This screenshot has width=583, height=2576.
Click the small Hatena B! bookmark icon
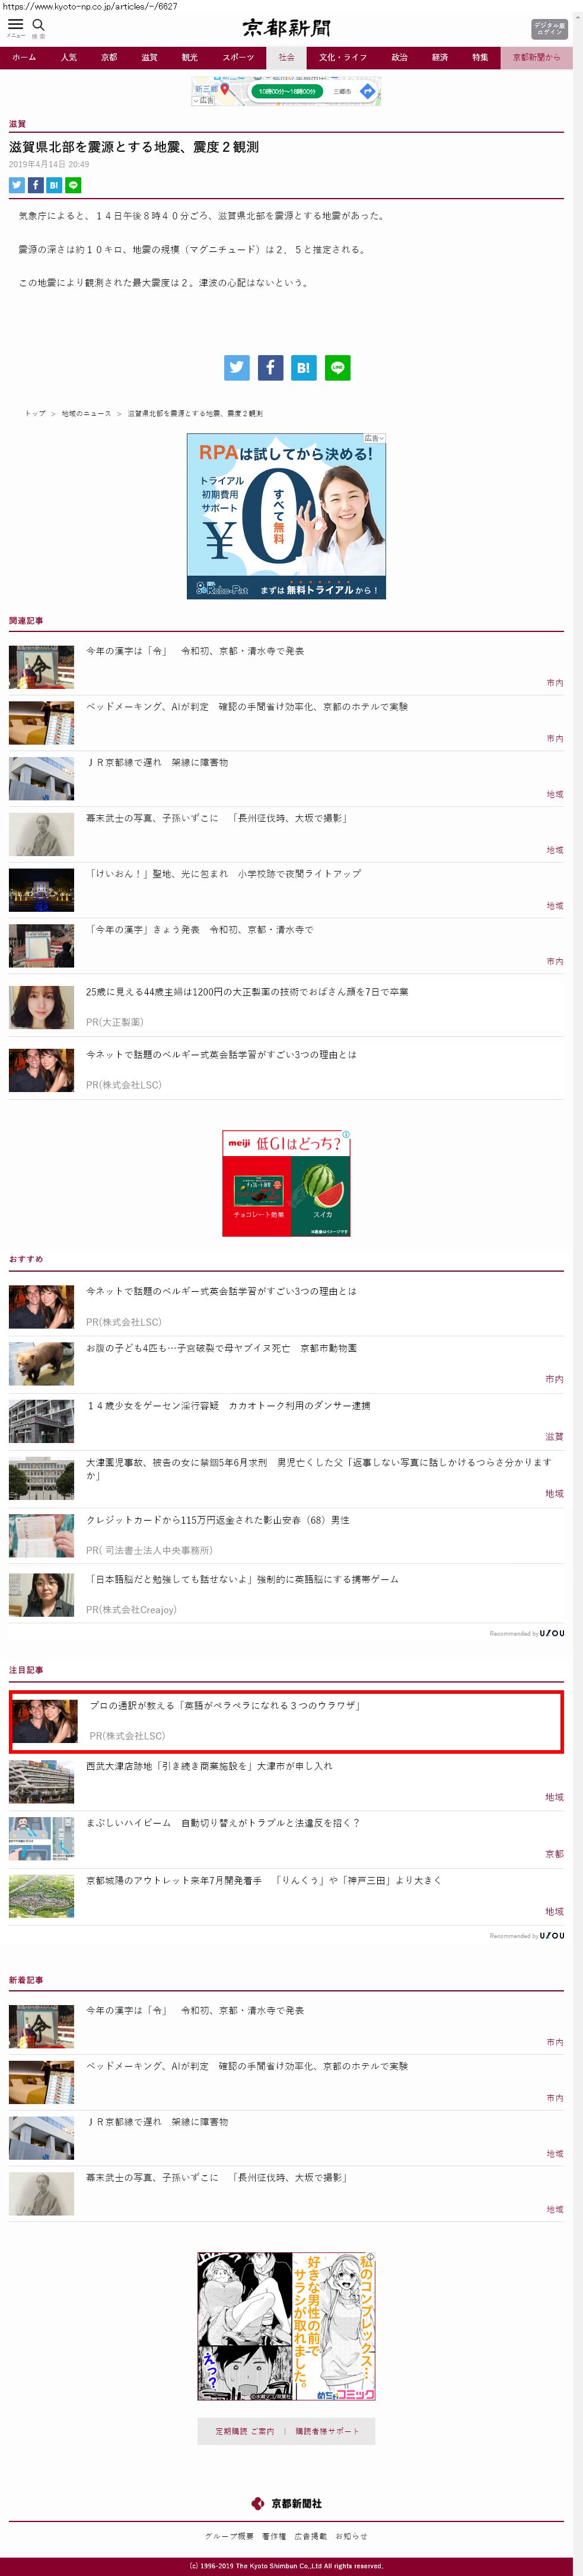[54, 185]
